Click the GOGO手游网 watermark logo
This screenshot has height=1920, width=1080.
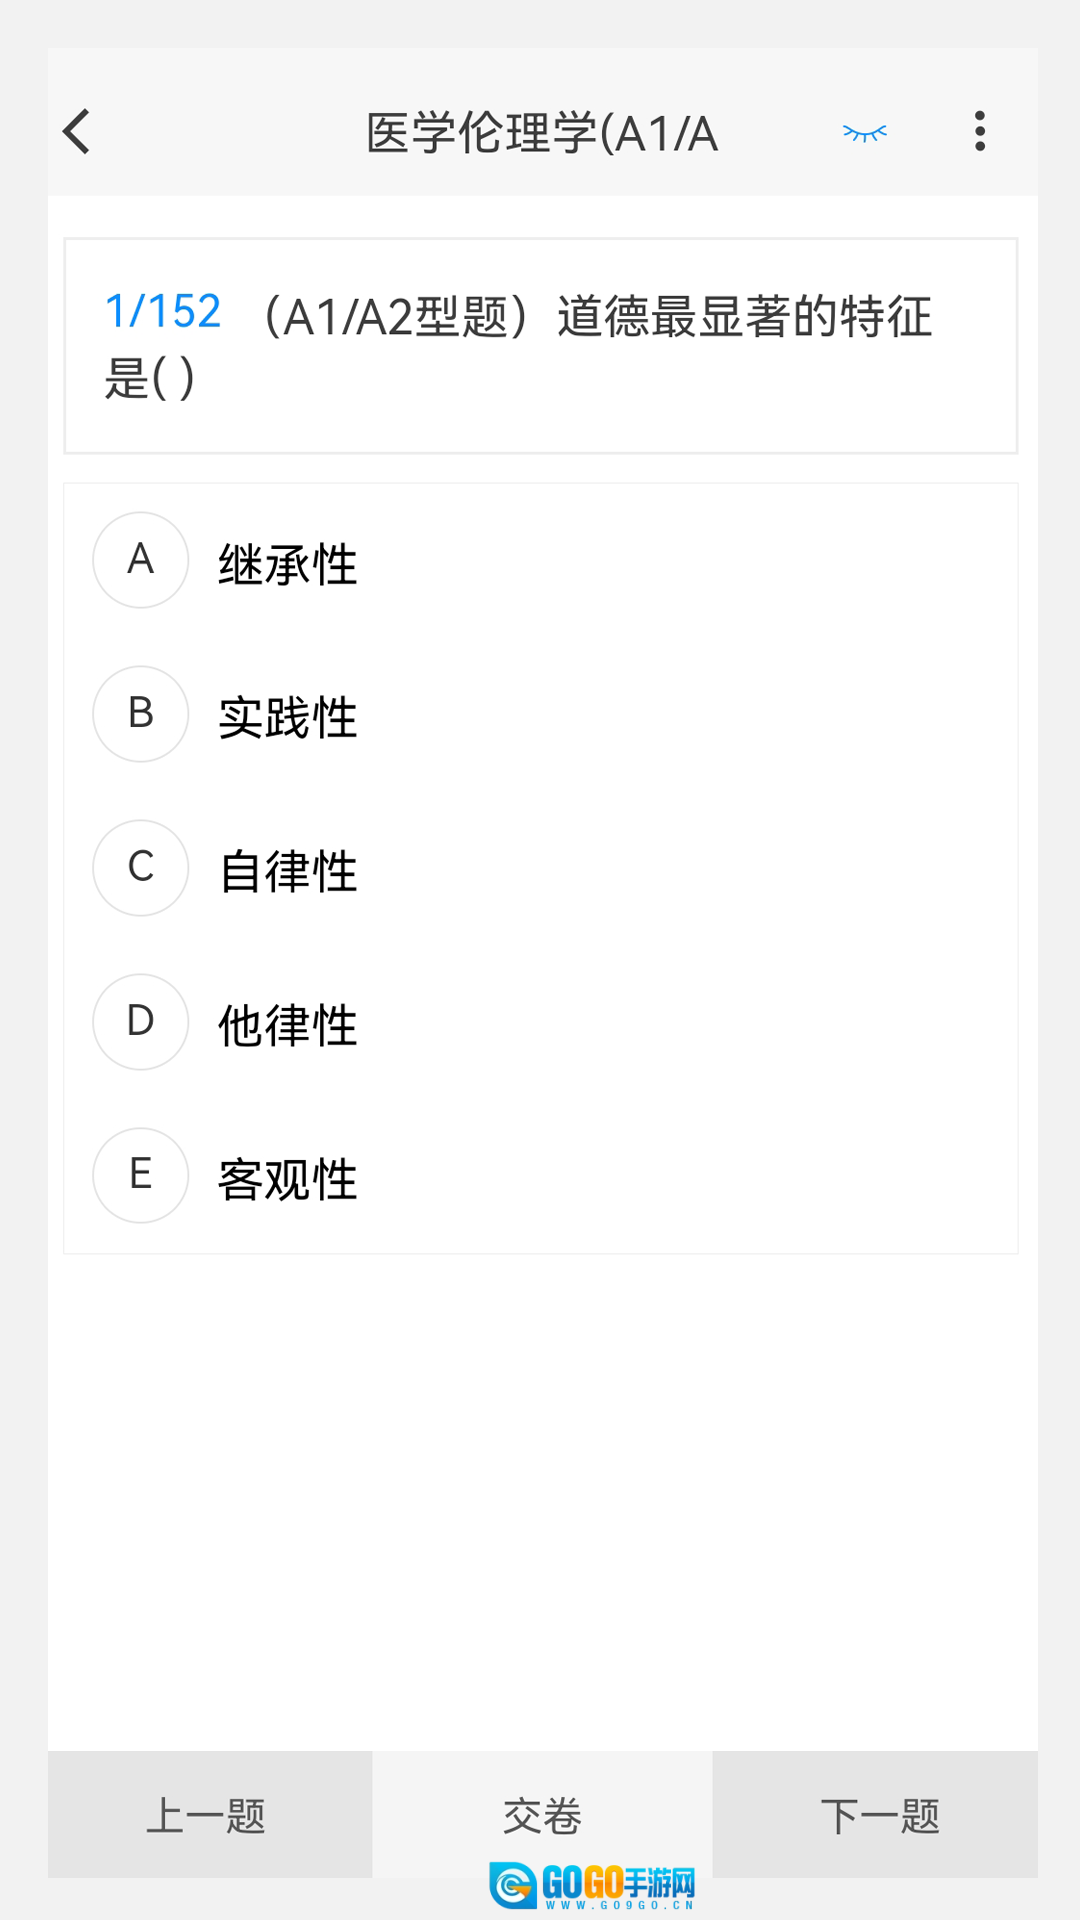pos(592,1886)
